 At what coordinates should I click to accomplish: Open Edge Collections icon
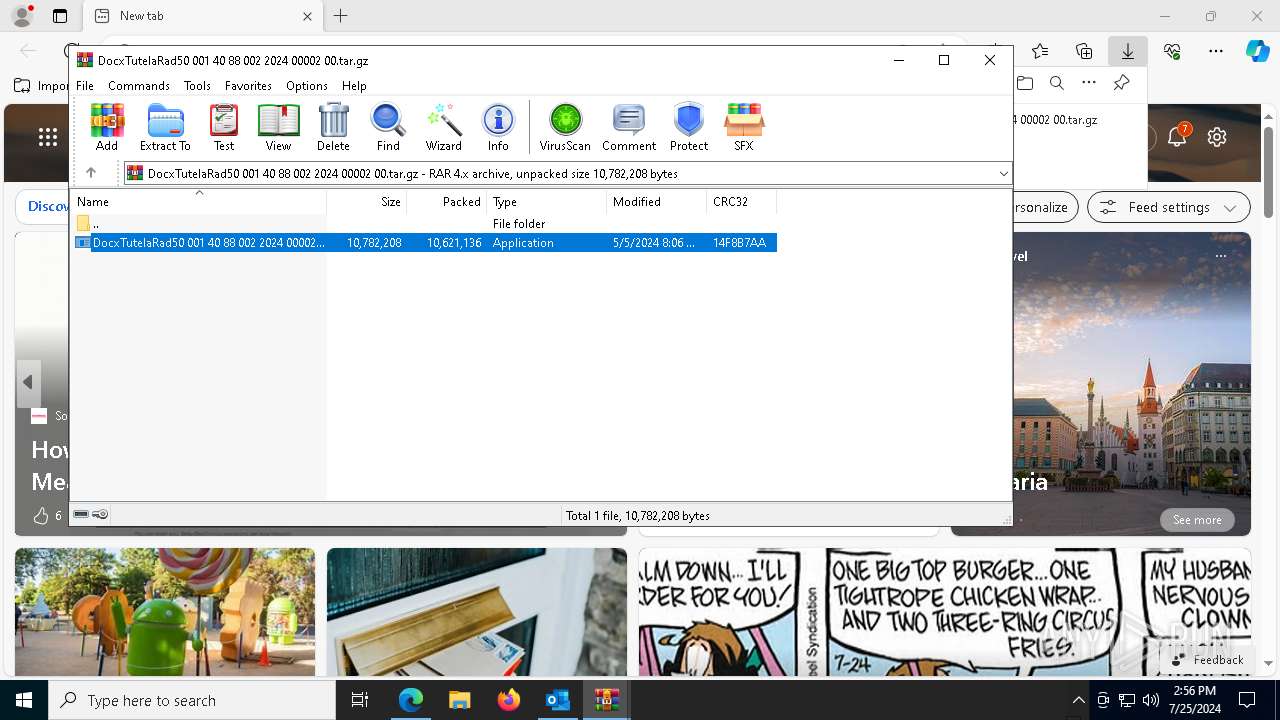point(1084,51)
